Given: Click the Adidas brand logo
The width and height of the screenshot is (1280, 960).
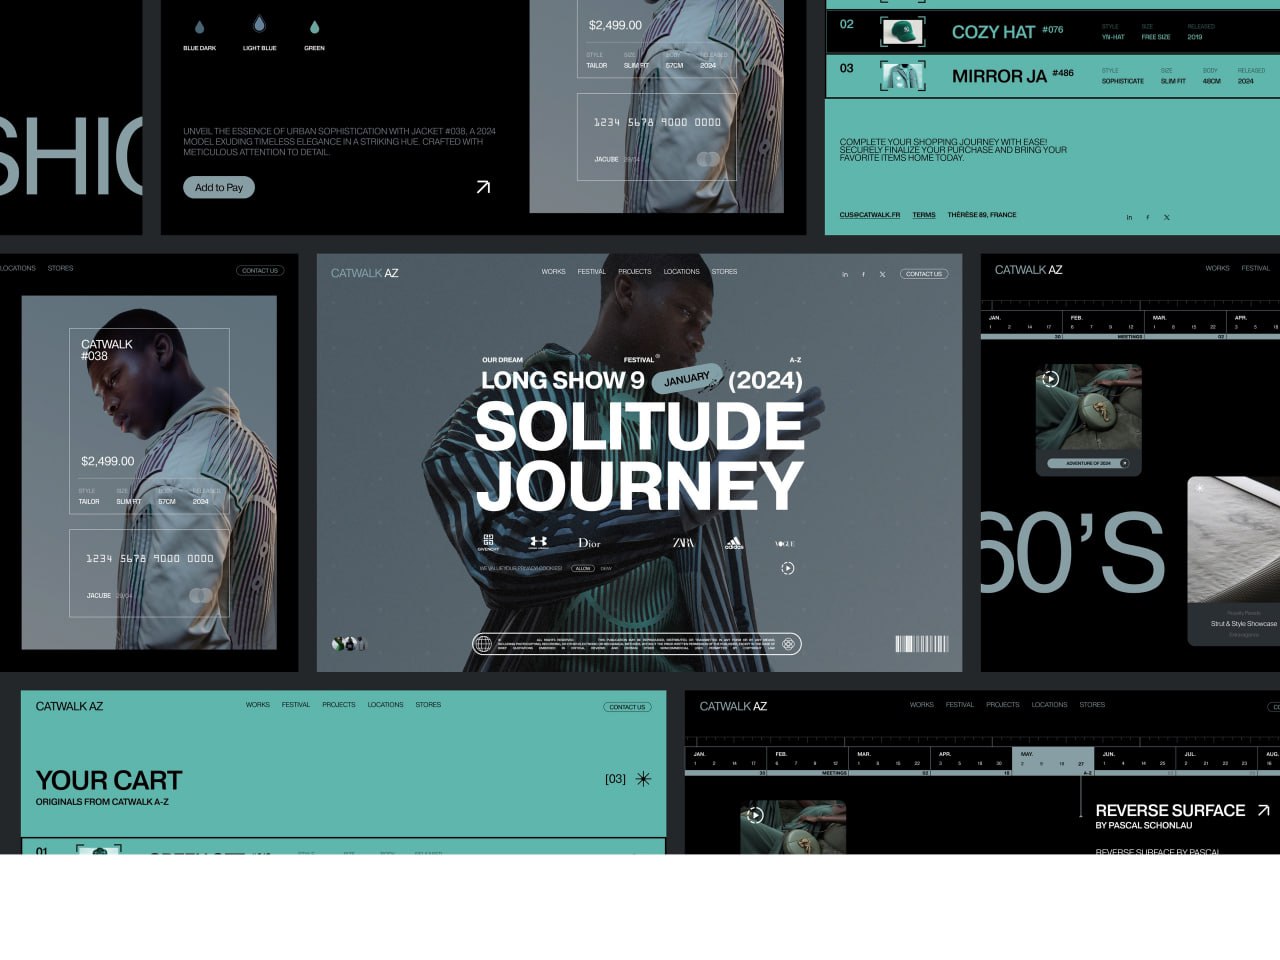Looking at the screenshot, I should [734, 544].
